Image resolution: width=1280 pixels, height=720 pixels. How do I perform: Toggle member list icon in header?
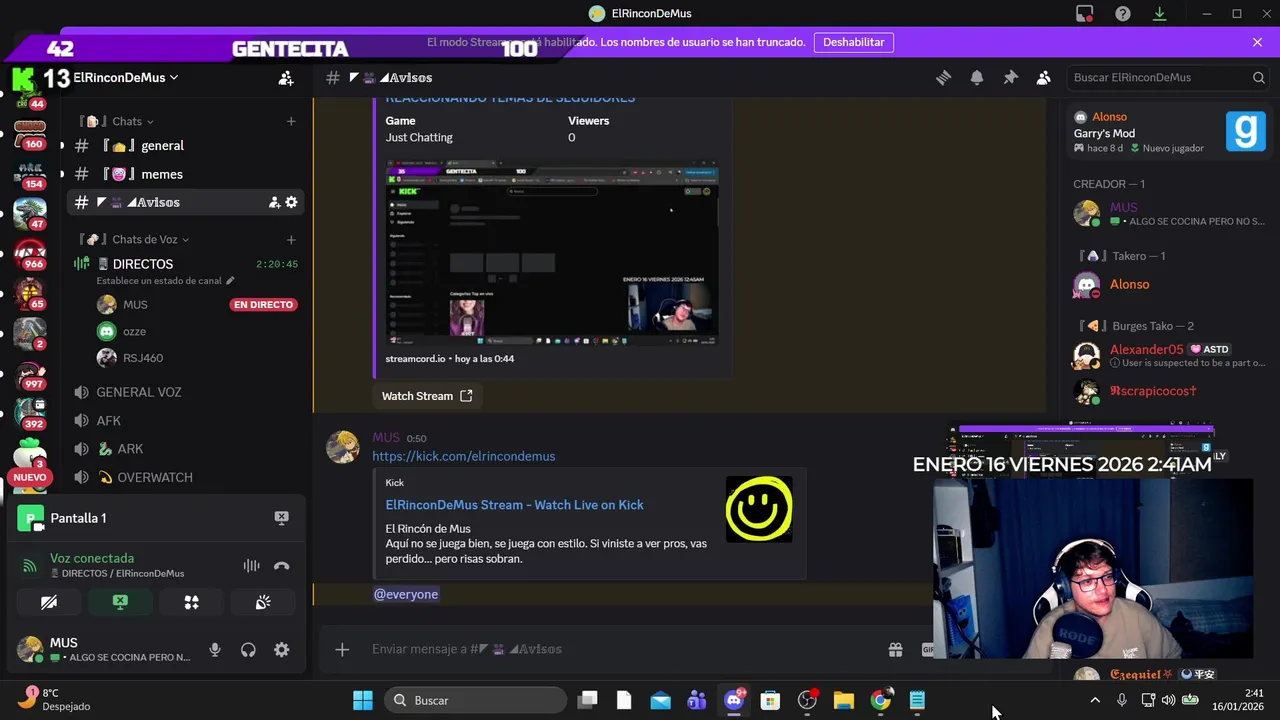tap(1043, 77)
